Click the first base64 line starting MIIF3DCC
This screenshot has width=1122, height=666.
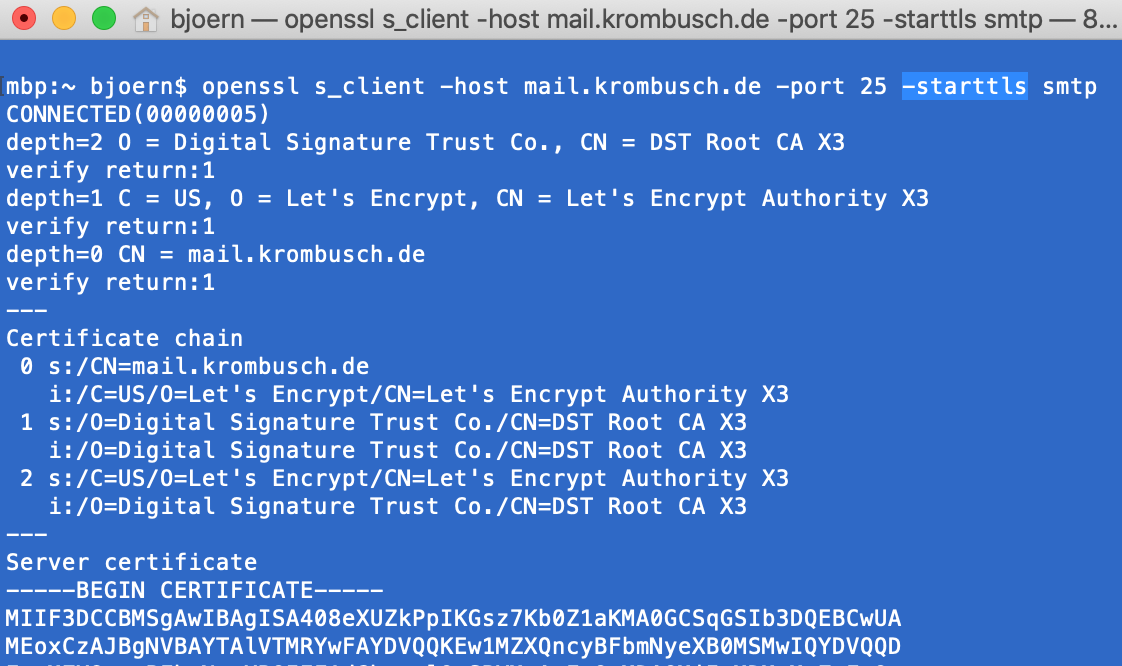pos(454,618)
